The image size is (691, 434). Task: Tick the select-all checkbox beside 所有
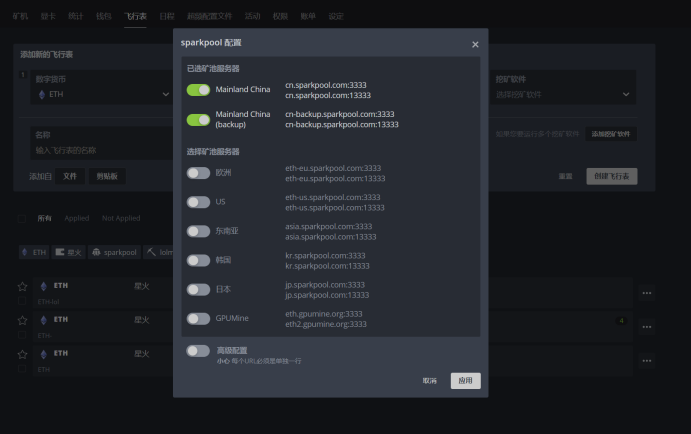click(x=22, y=219)
